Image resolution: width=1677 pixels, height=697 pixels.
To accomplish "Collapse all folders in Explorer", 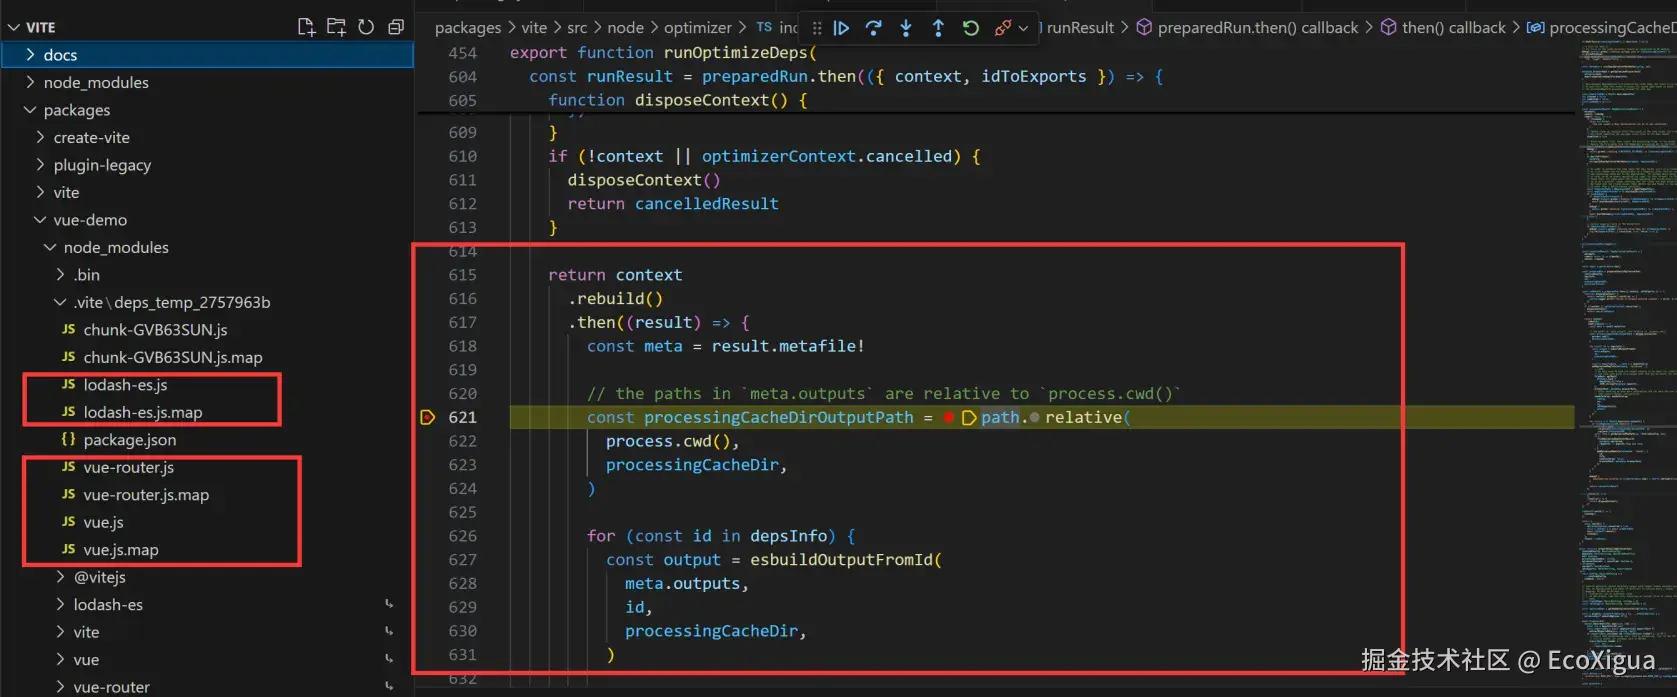I will coord(396,27).
